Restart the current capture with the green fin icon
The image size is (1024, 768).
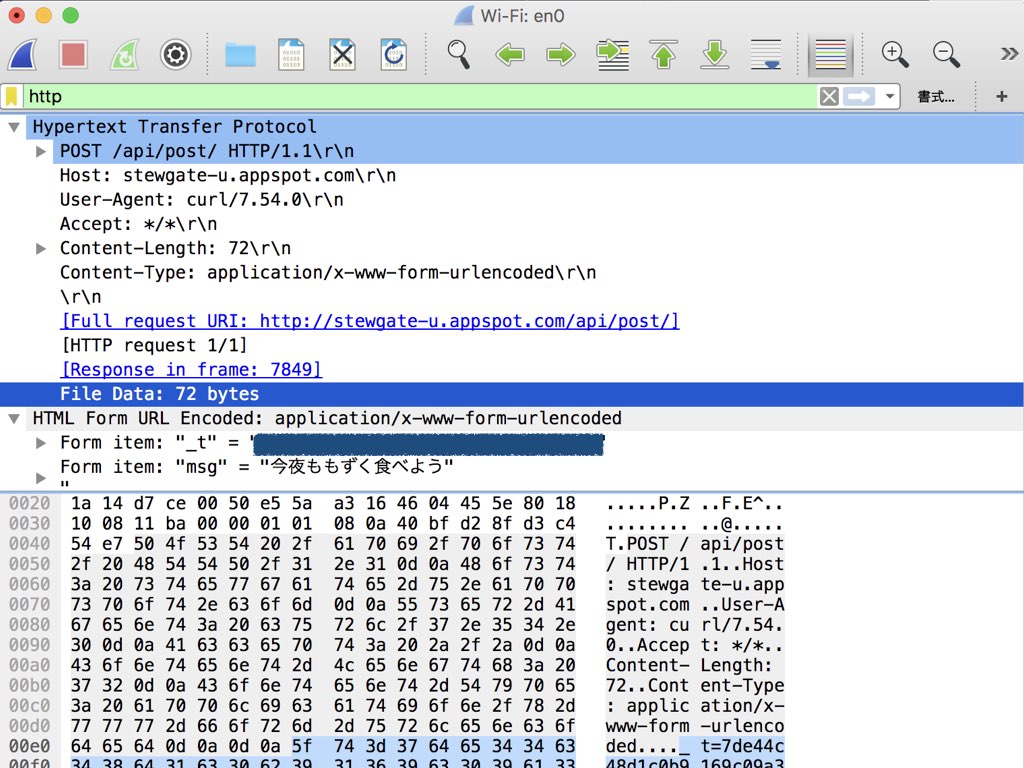point(124,54)
